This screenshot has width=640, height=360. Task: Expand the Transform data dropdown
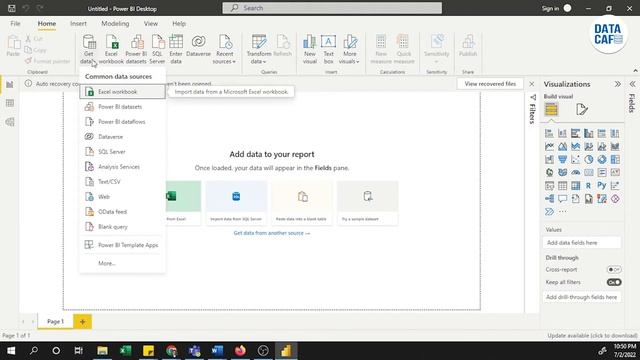pos(259,49)
